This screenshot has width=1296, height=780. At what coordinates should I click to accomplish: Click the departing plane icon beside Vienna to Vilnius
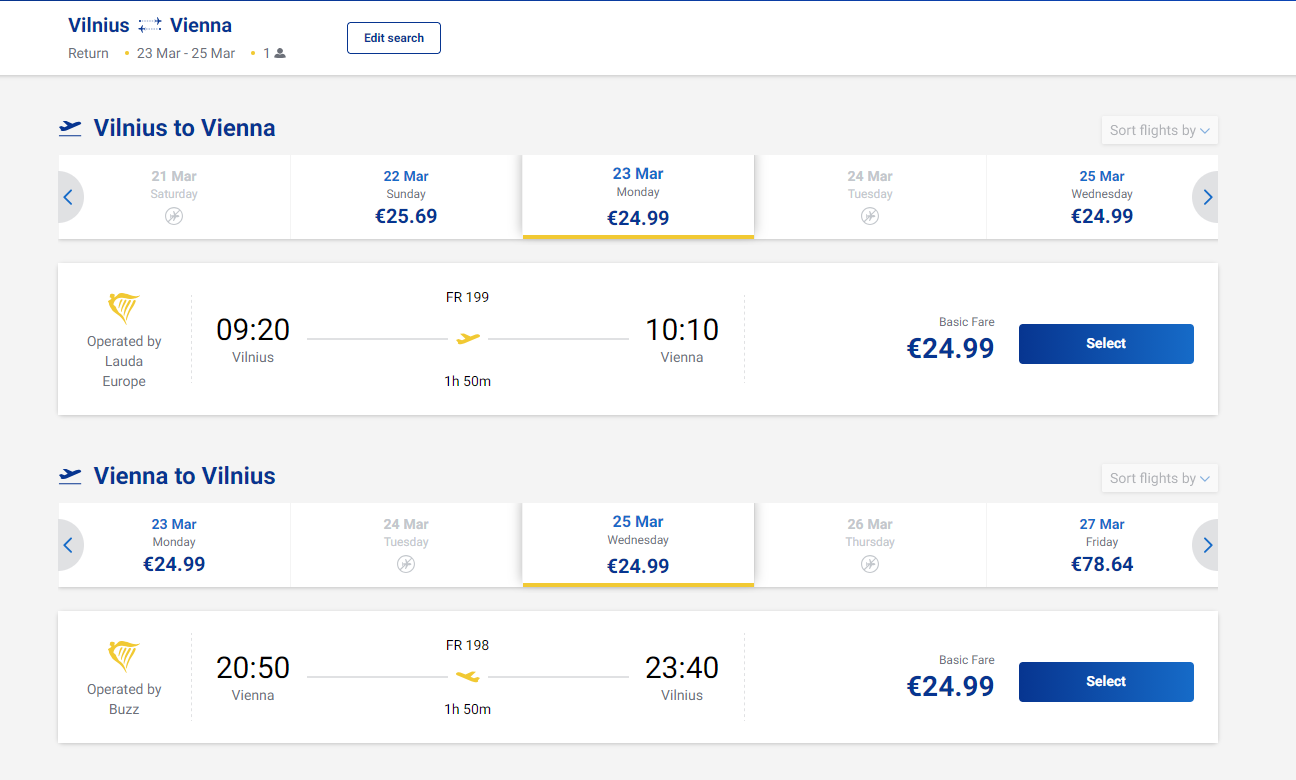(70, 476)
